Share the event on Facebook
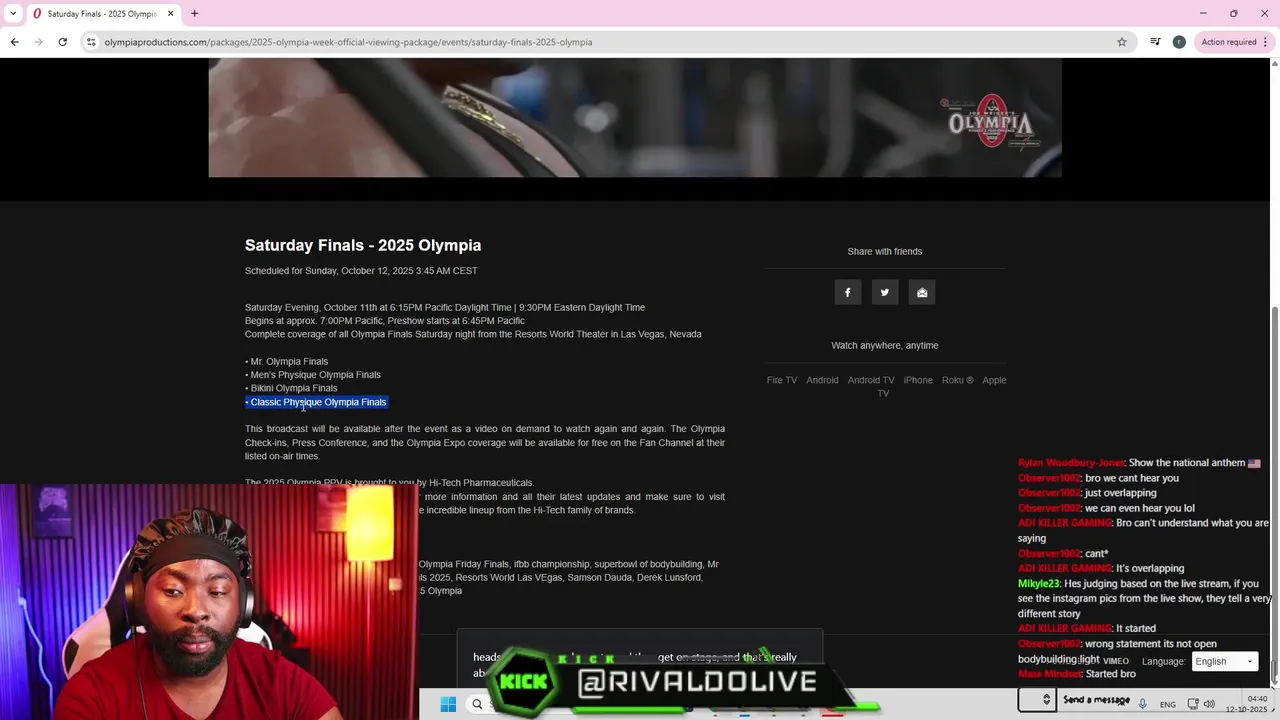1280x720 pixels. pos(847,292)
